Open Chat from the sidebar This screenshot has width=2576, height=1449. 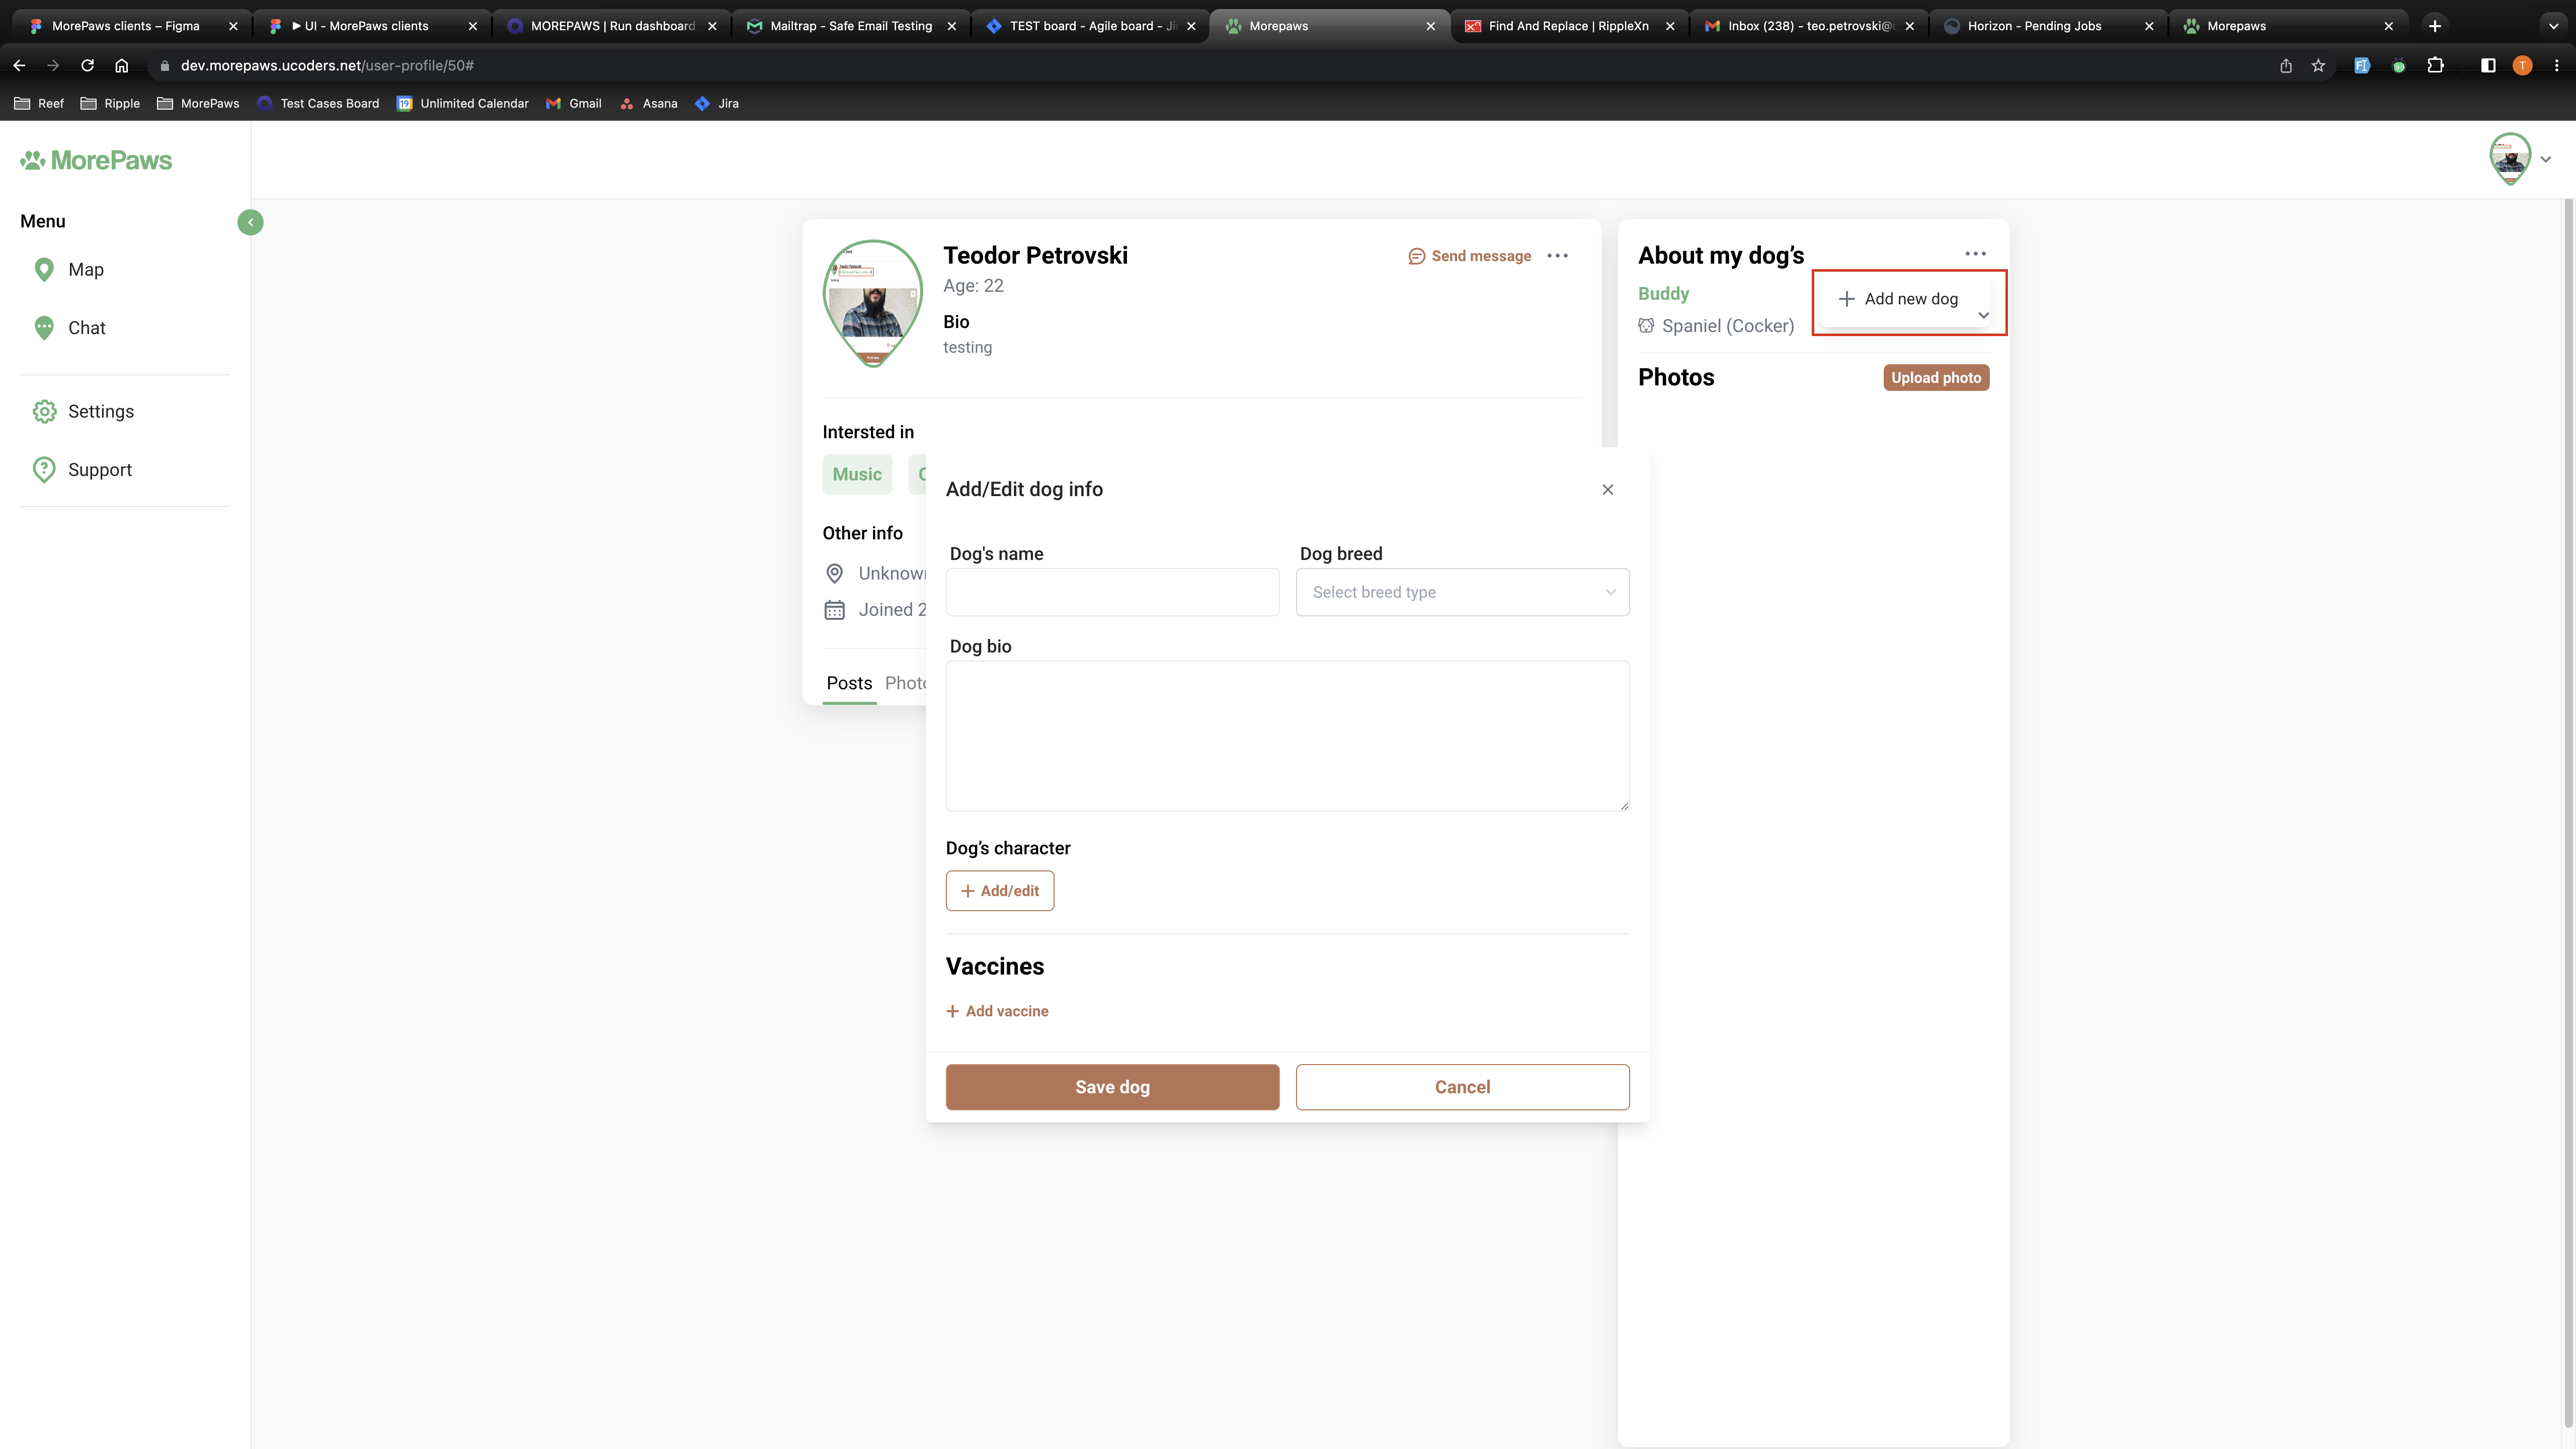point(86,328)
